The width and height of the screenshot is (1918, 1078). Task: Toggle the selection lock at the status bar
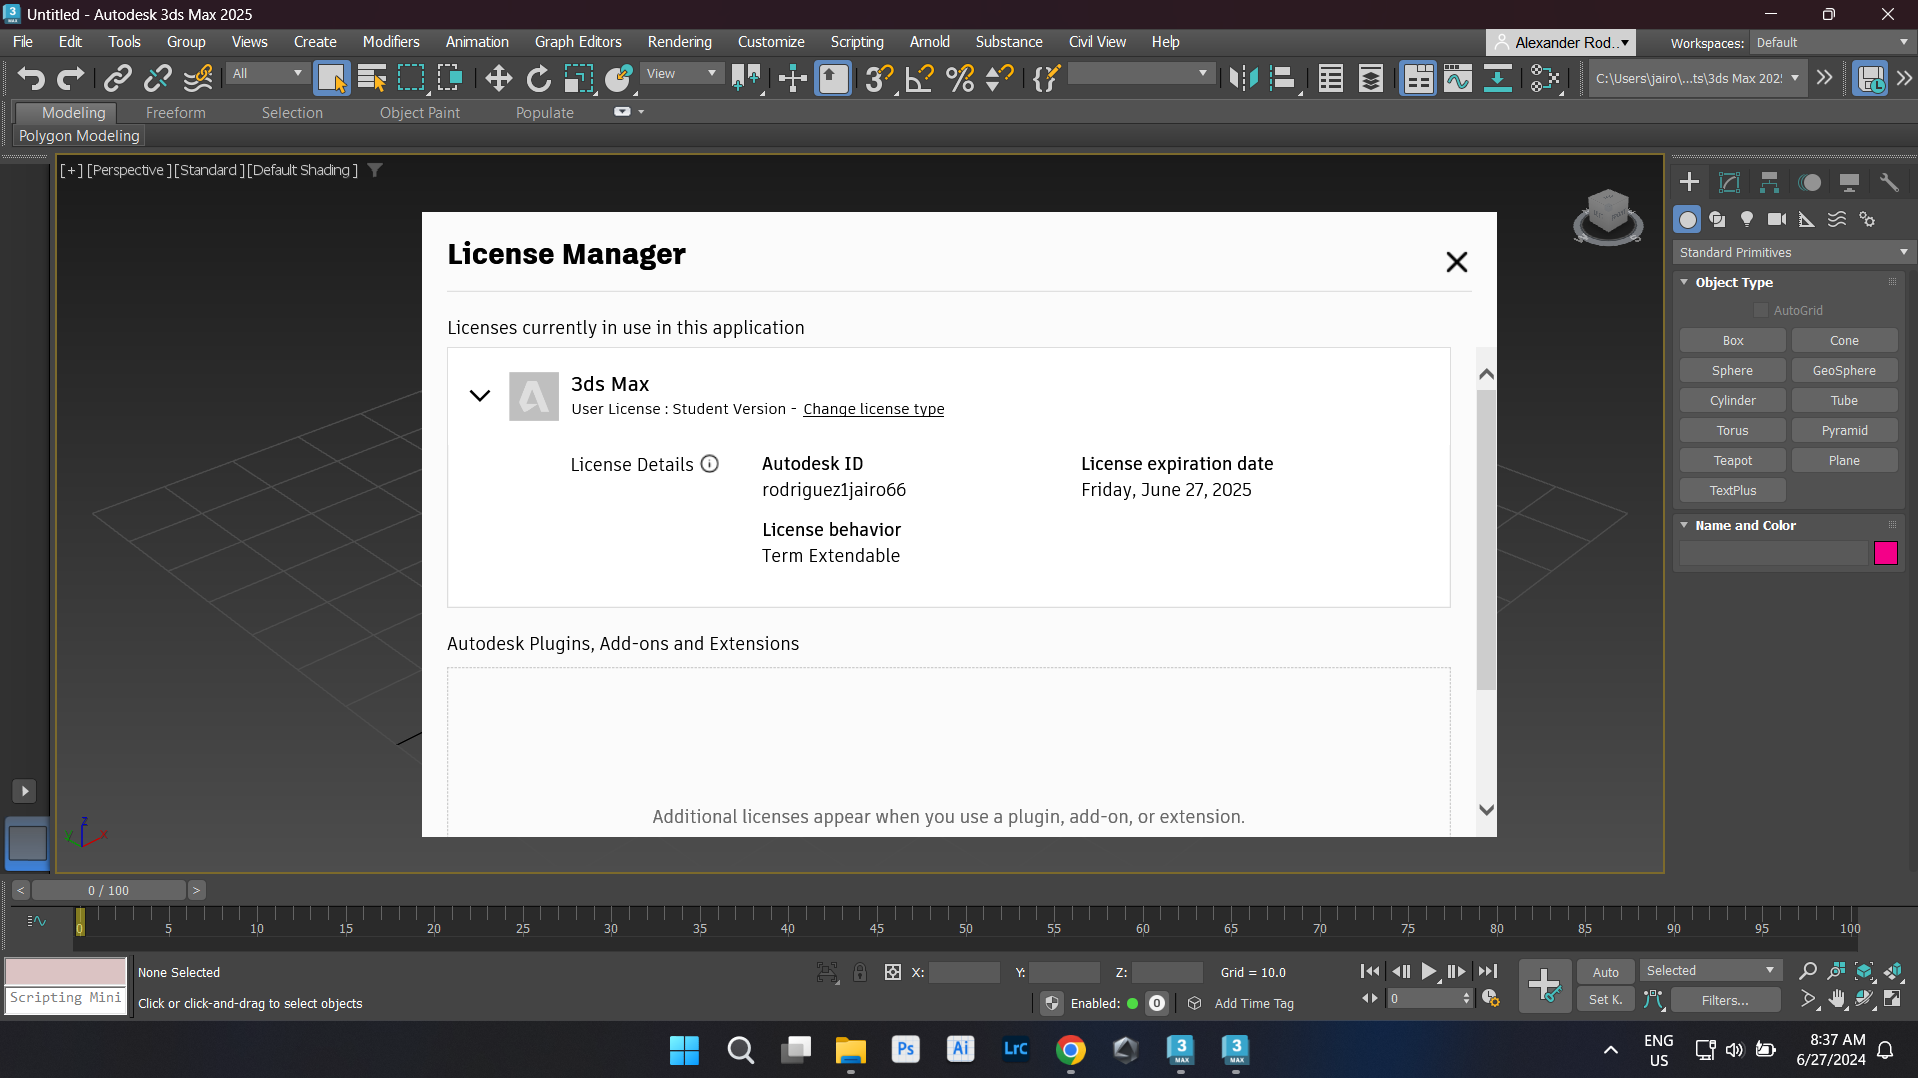860,972
